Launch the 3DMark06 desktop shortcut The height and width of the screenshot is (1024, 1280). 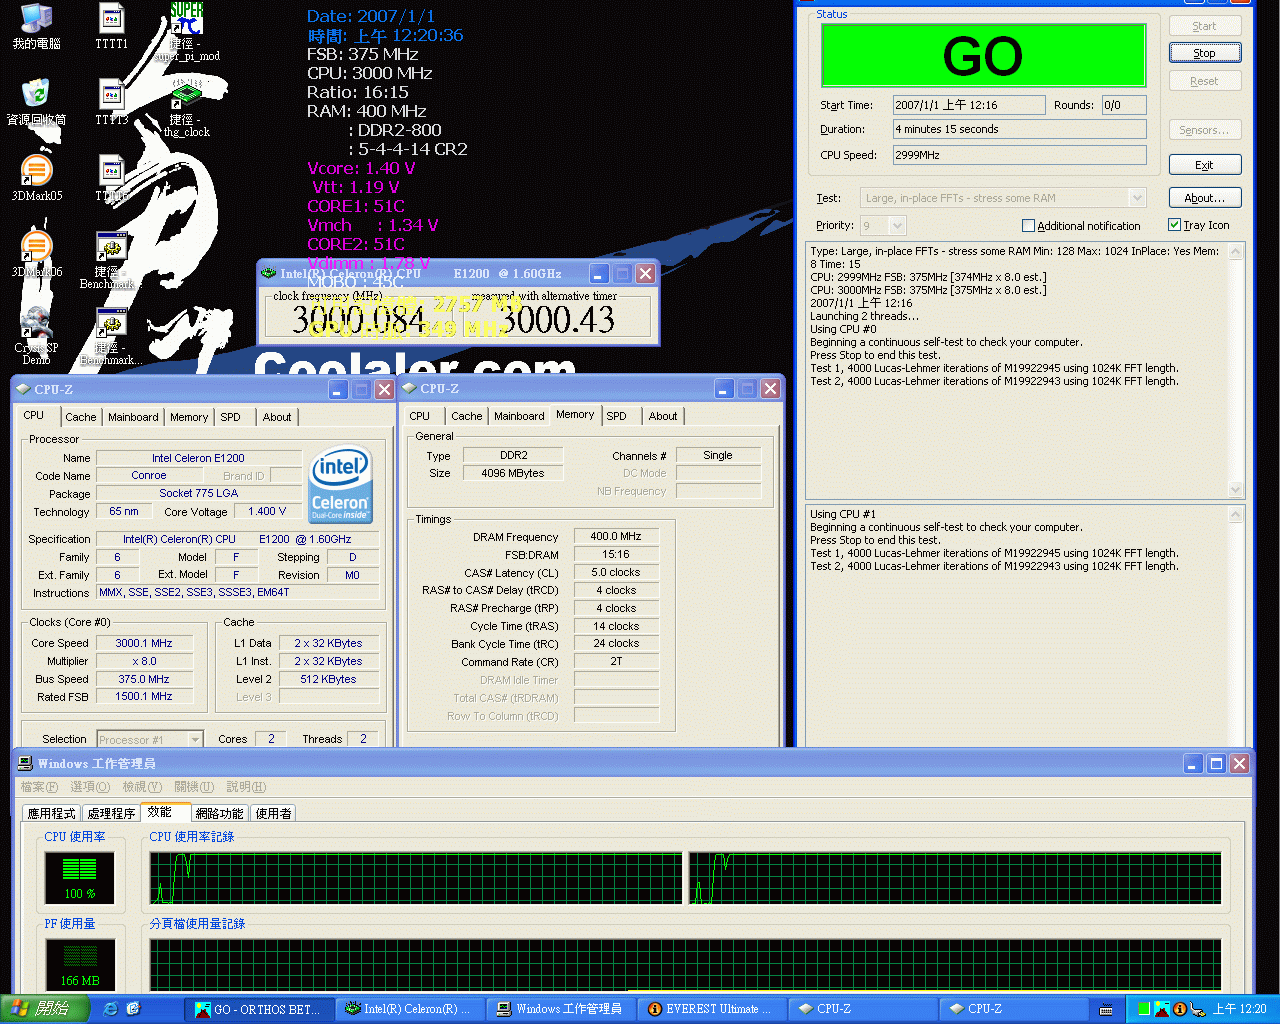[36, 254]
